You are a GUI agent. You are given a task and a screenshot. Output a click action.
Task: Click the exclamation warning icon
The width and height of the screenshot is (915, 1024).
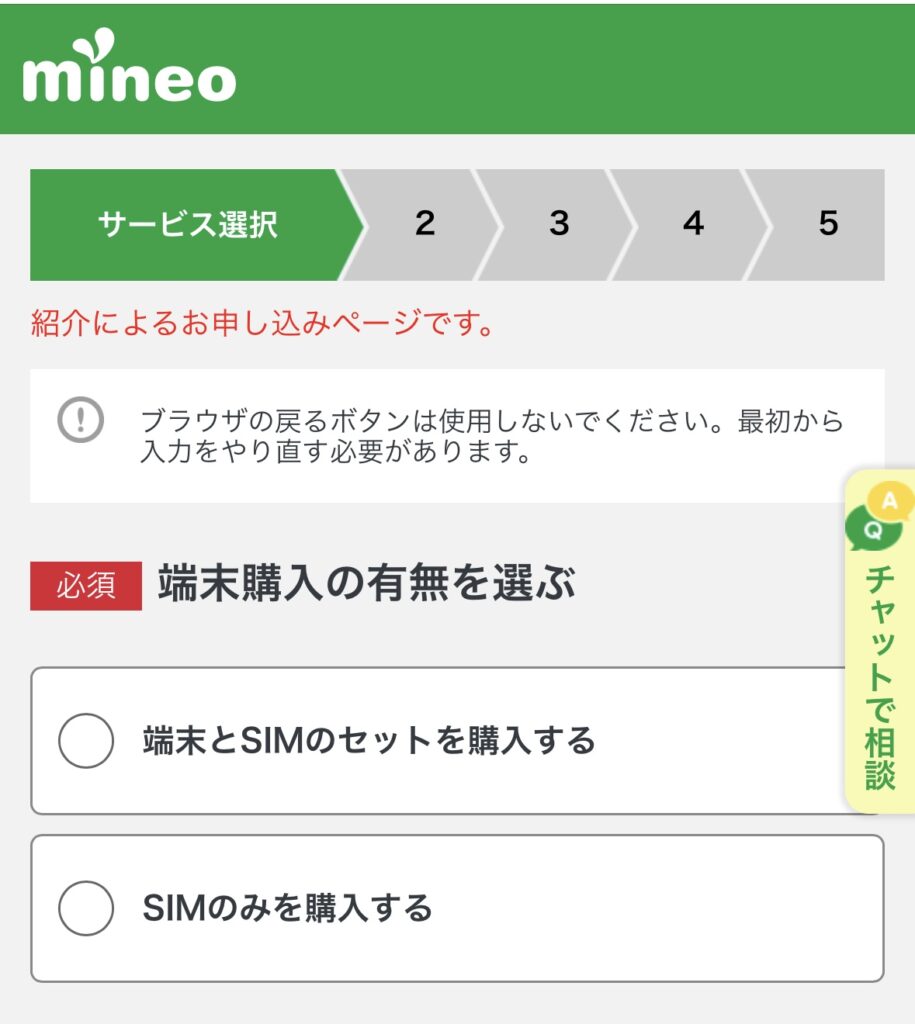(80, 420)
